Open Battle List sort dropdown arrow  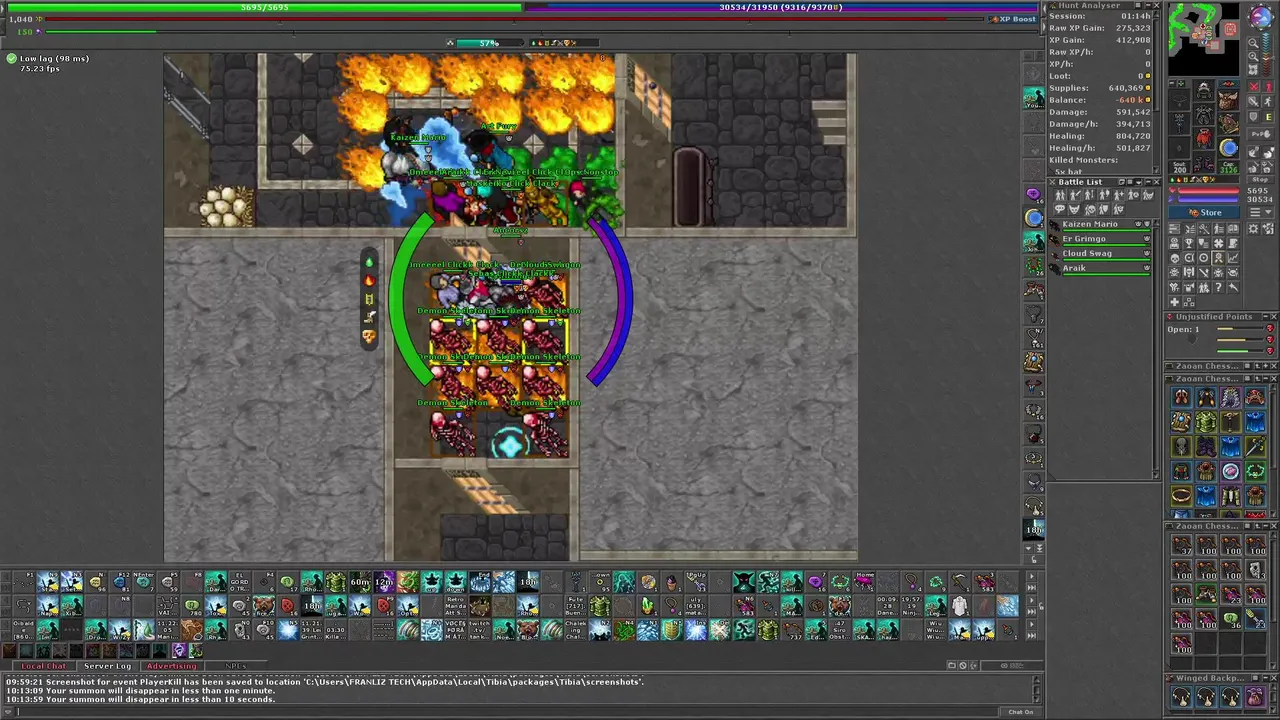pyautogui.click(x=1139, y=182)
